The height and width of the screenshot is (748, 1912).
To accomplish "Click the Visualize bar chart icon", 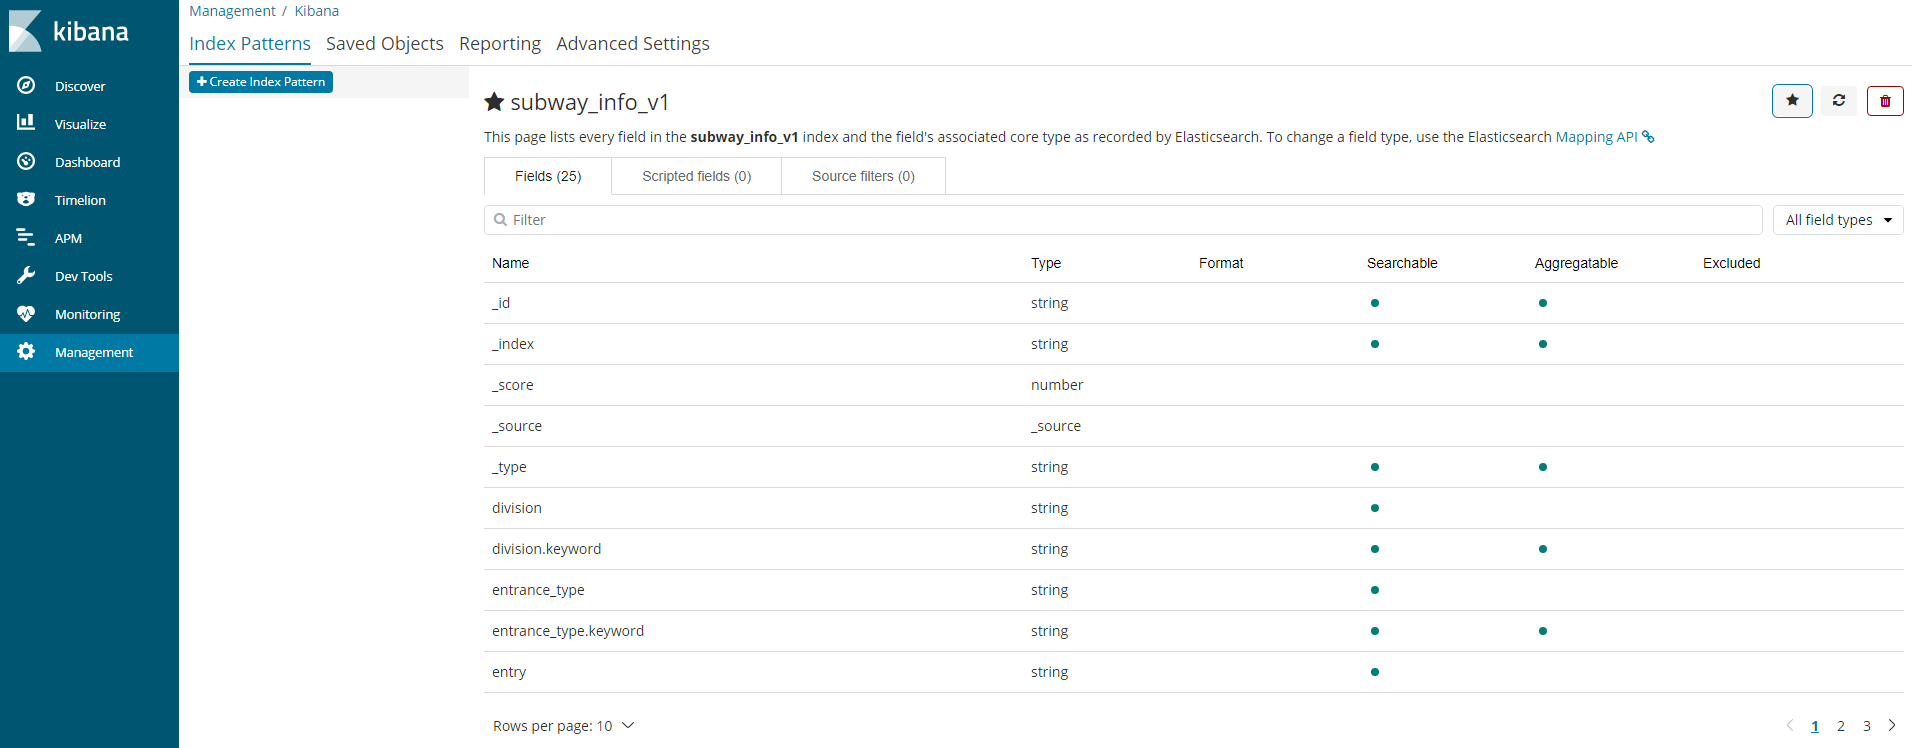I will (x=26, y=123).
